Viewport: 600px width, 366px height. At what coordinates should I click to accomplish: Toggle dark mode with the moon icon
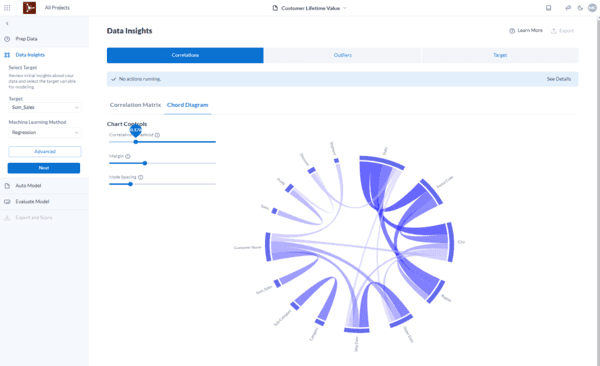[580, 8]
